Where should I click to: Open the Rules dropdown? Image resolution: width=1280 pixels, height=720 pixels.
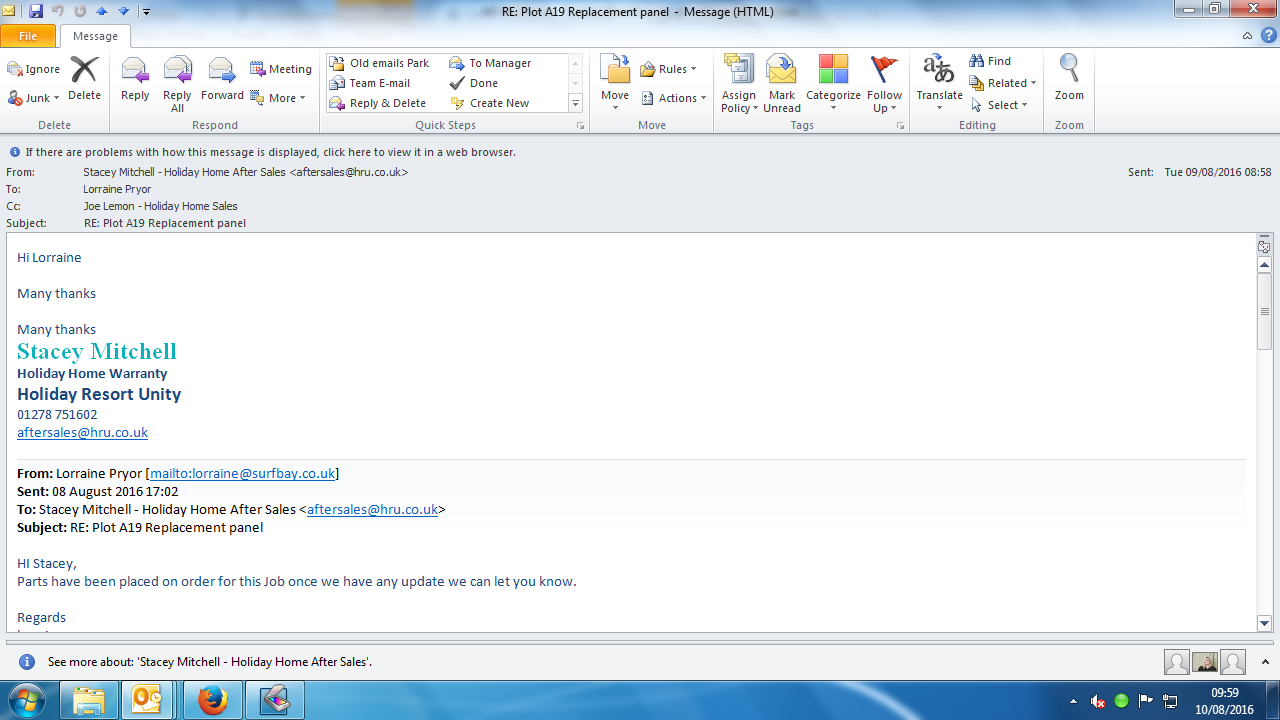pyautogui.click(x=669, y=69)
